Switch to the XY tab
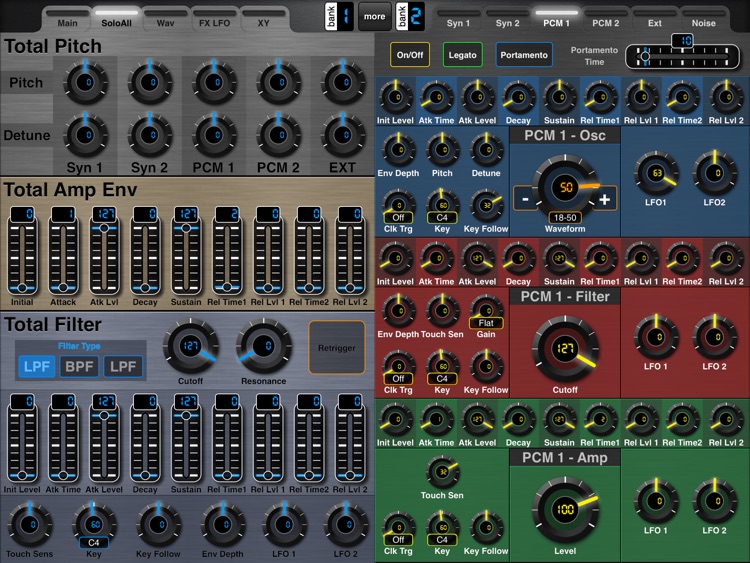This screenshot has width=750, height=563. [x=264, y=19]
